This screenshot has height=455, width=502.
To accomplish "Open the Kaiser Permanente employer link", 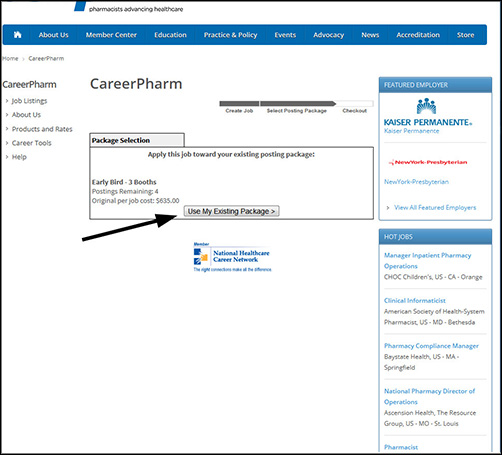I will pyautogui.click(x=411, y=131).
